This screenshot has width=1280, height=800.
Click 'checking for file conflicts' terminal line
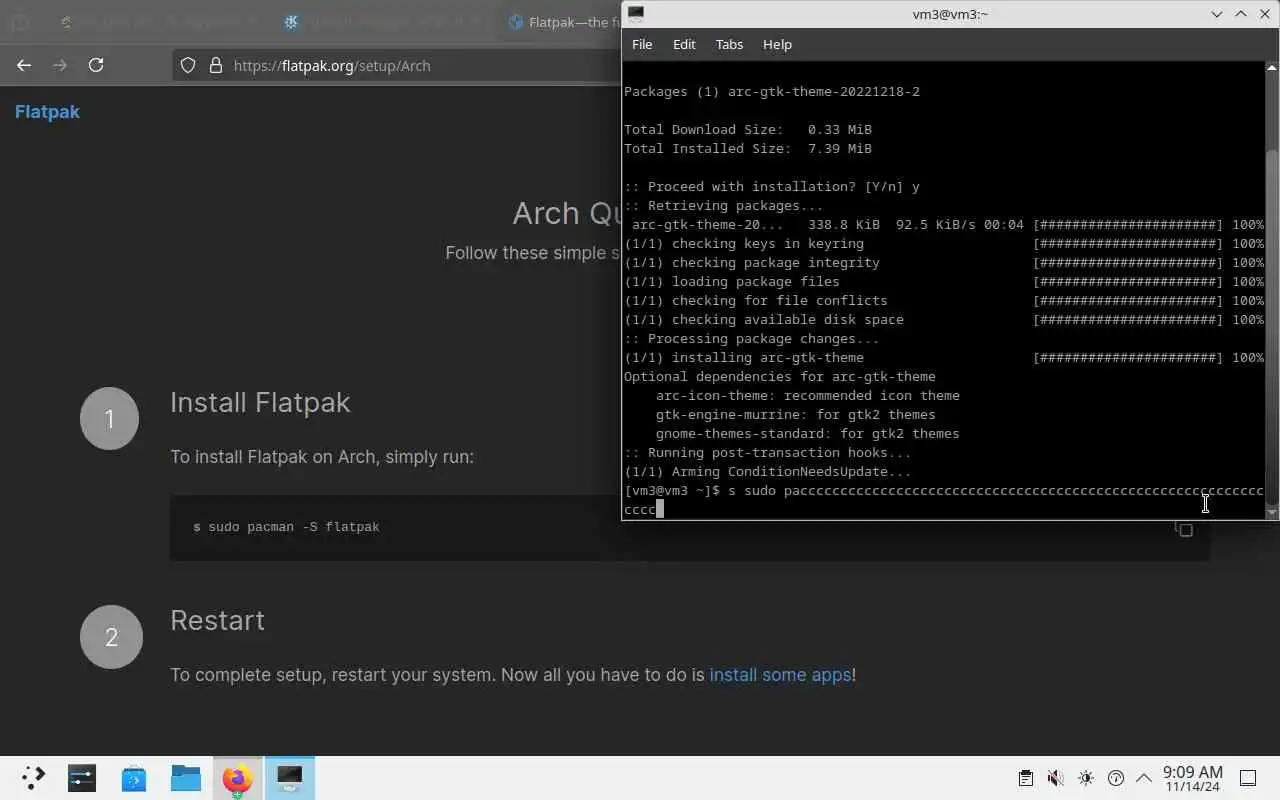(x=756, y=301)
